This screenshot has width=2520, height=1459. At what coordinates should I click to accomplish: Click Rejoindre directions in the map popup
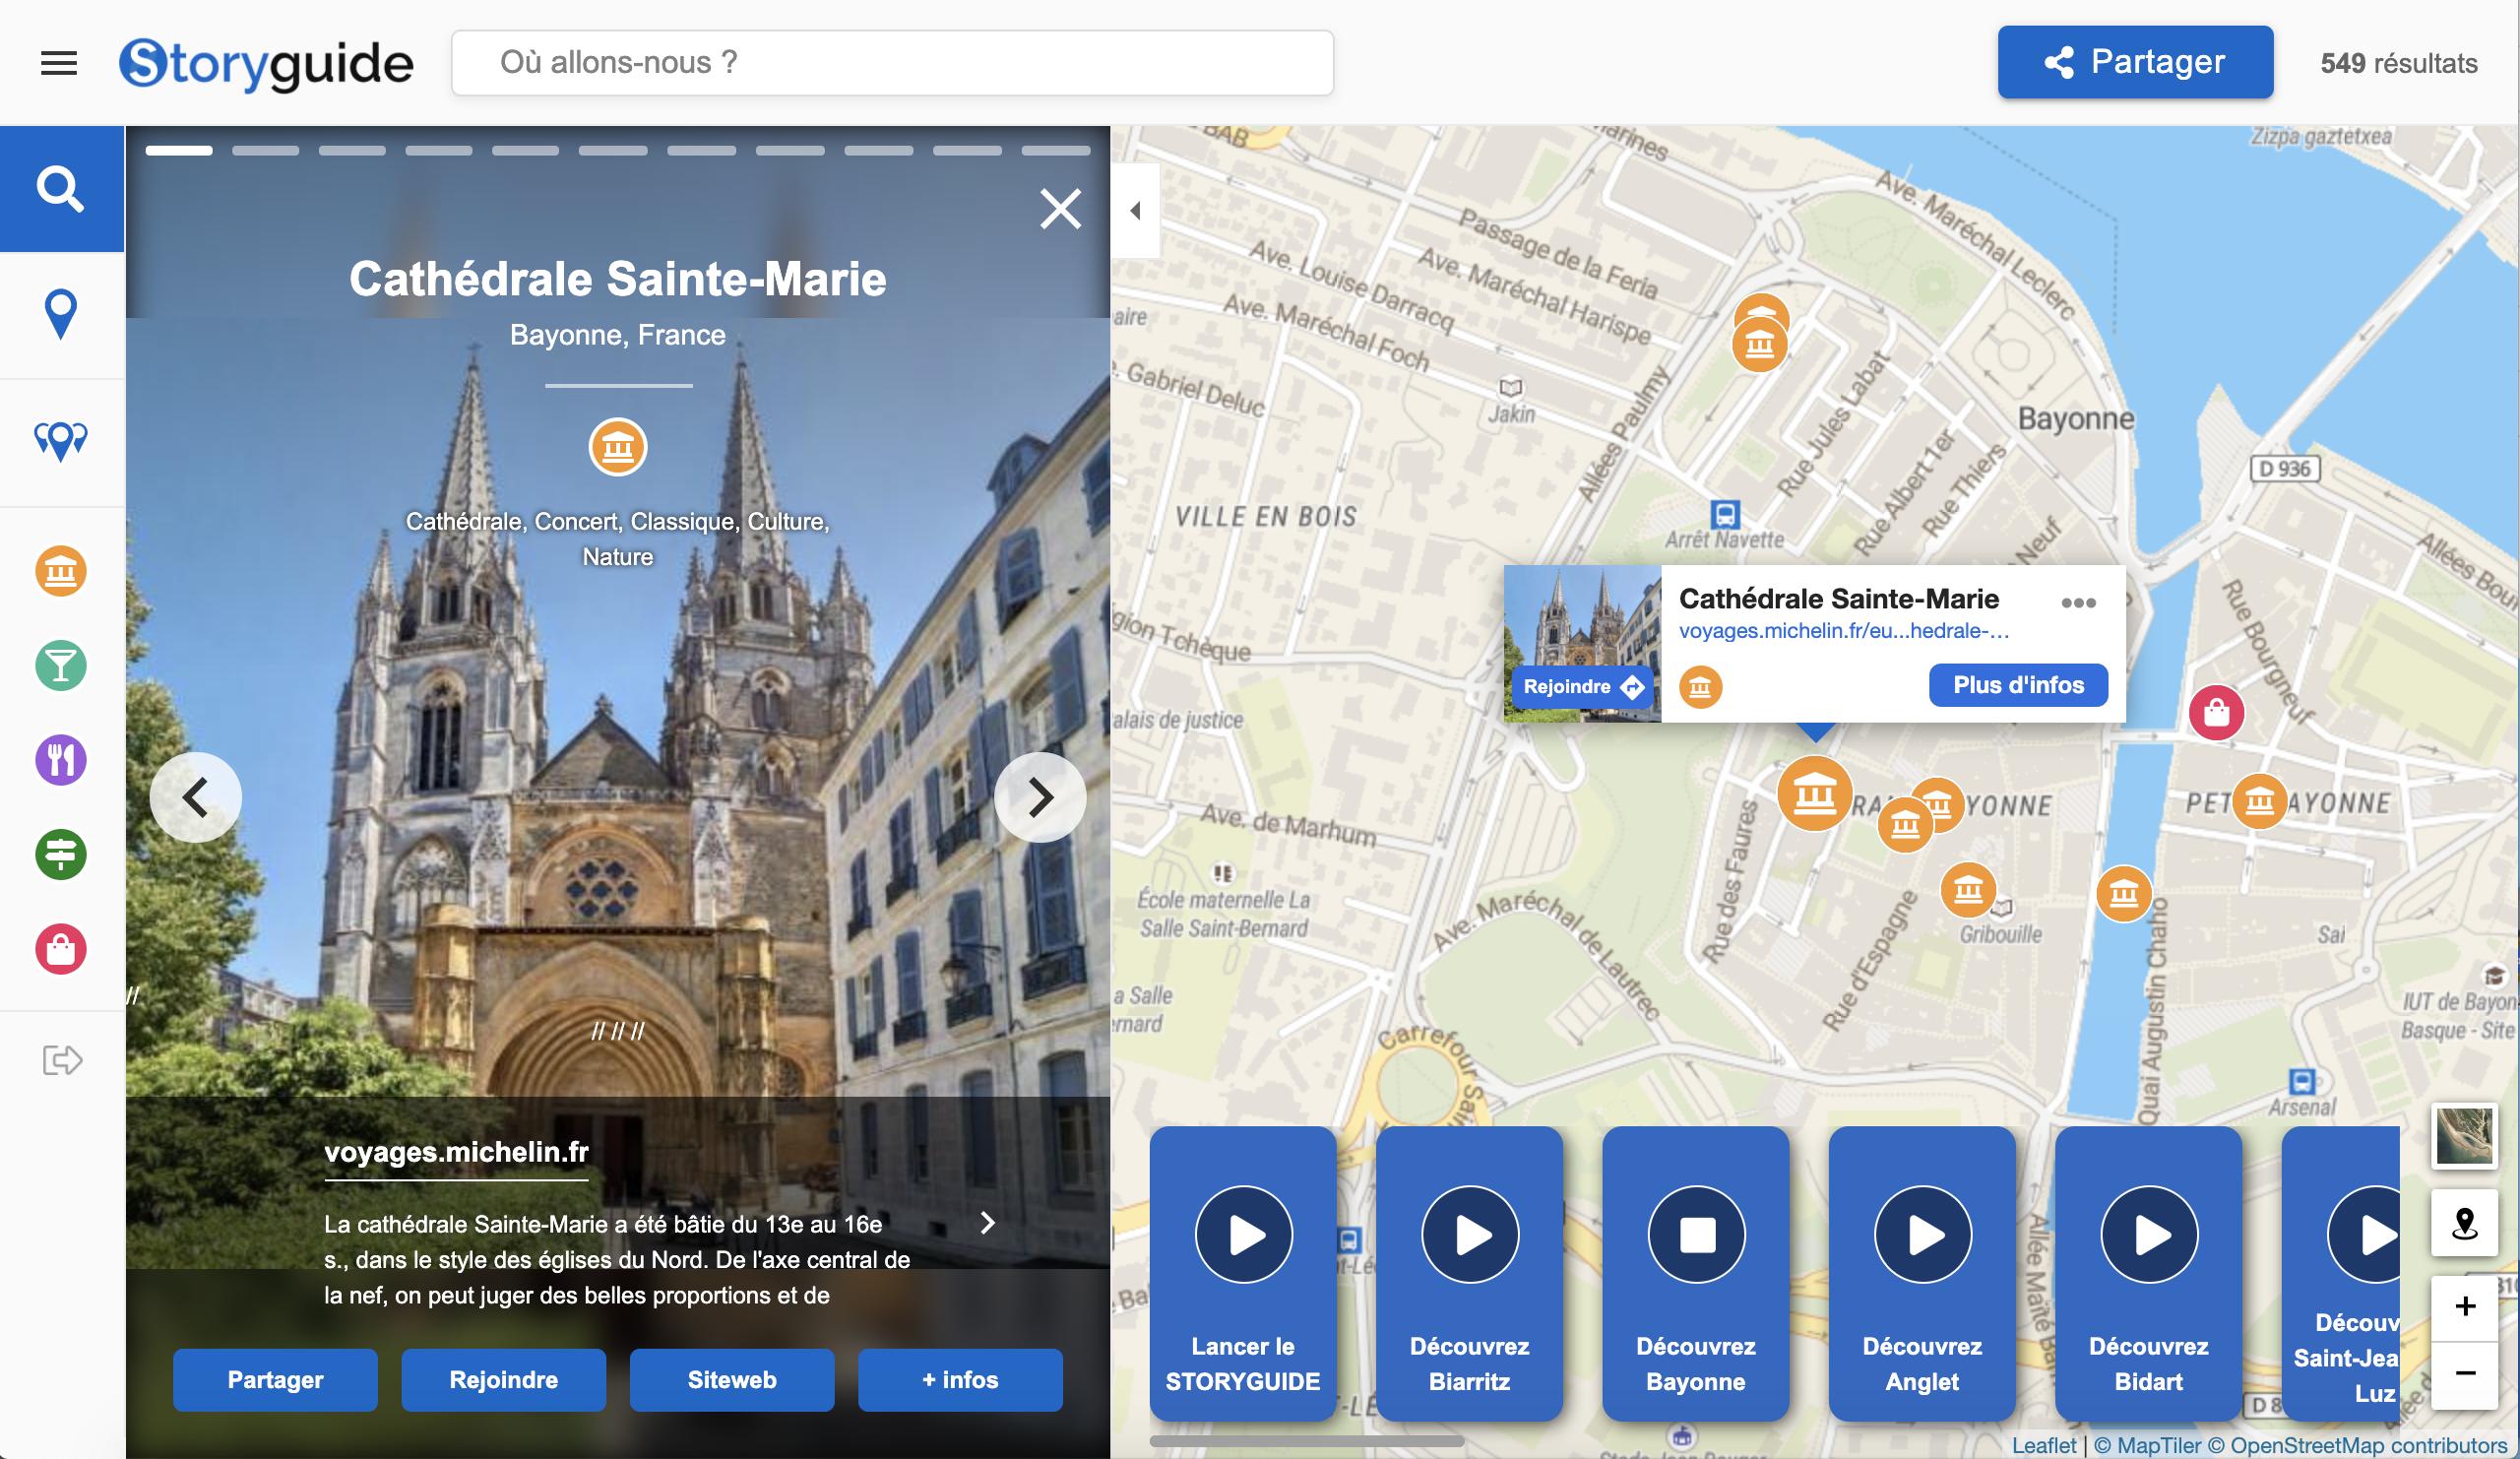(x=1583, y=687)
